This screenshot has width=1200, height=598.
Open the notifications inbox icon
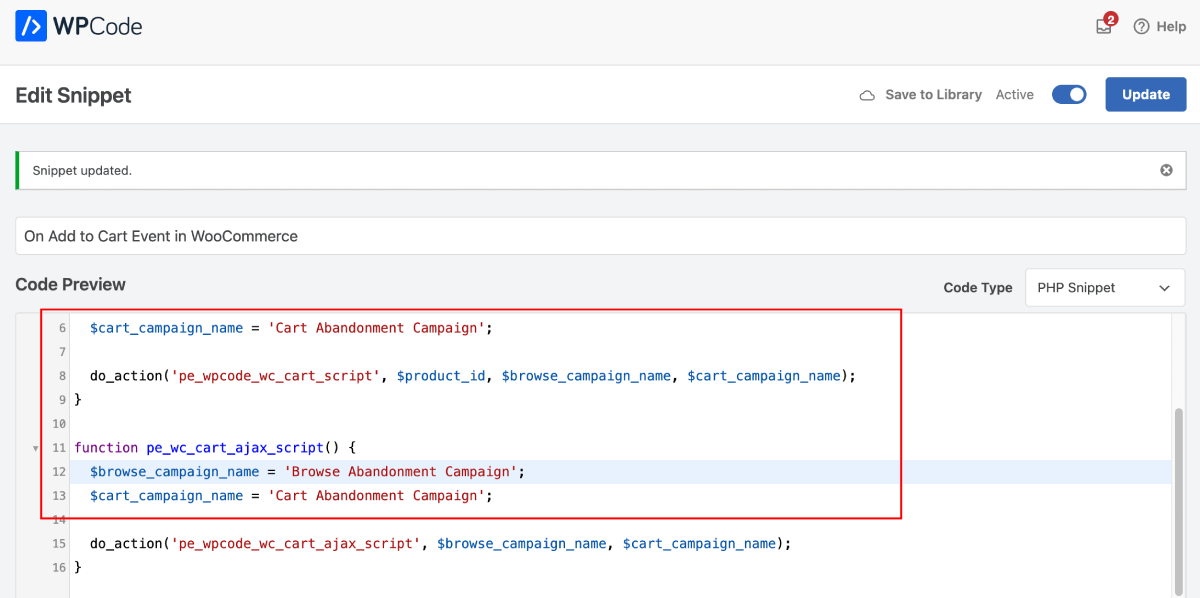click(x=1104, y=28)
